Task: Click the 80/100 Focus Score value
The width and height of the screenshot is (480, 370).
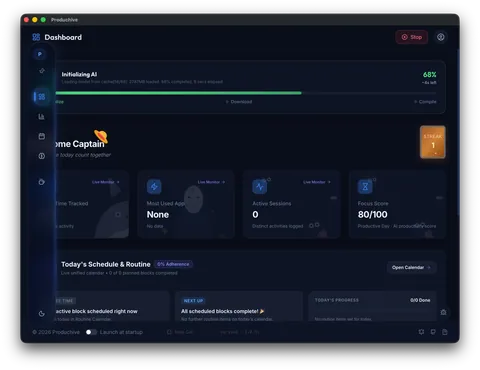Action: (x=373, y=215)
